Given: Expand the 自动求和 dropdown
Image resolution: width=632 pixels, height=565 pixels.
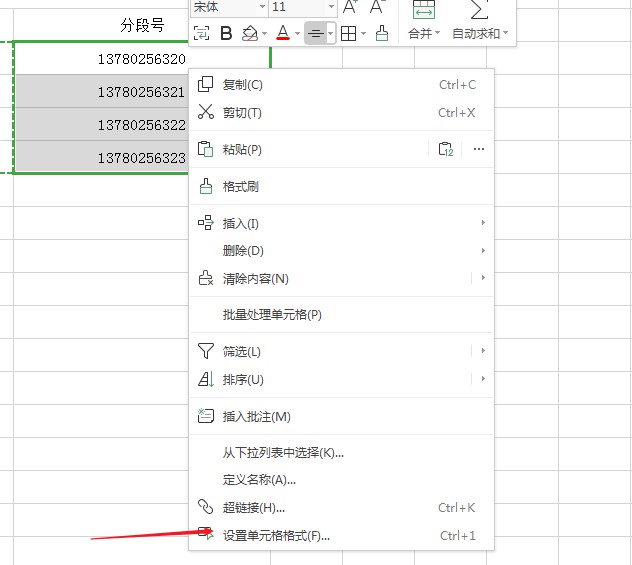Looking at the screenshot, I should pyautogui.click(x=479, y=34).
